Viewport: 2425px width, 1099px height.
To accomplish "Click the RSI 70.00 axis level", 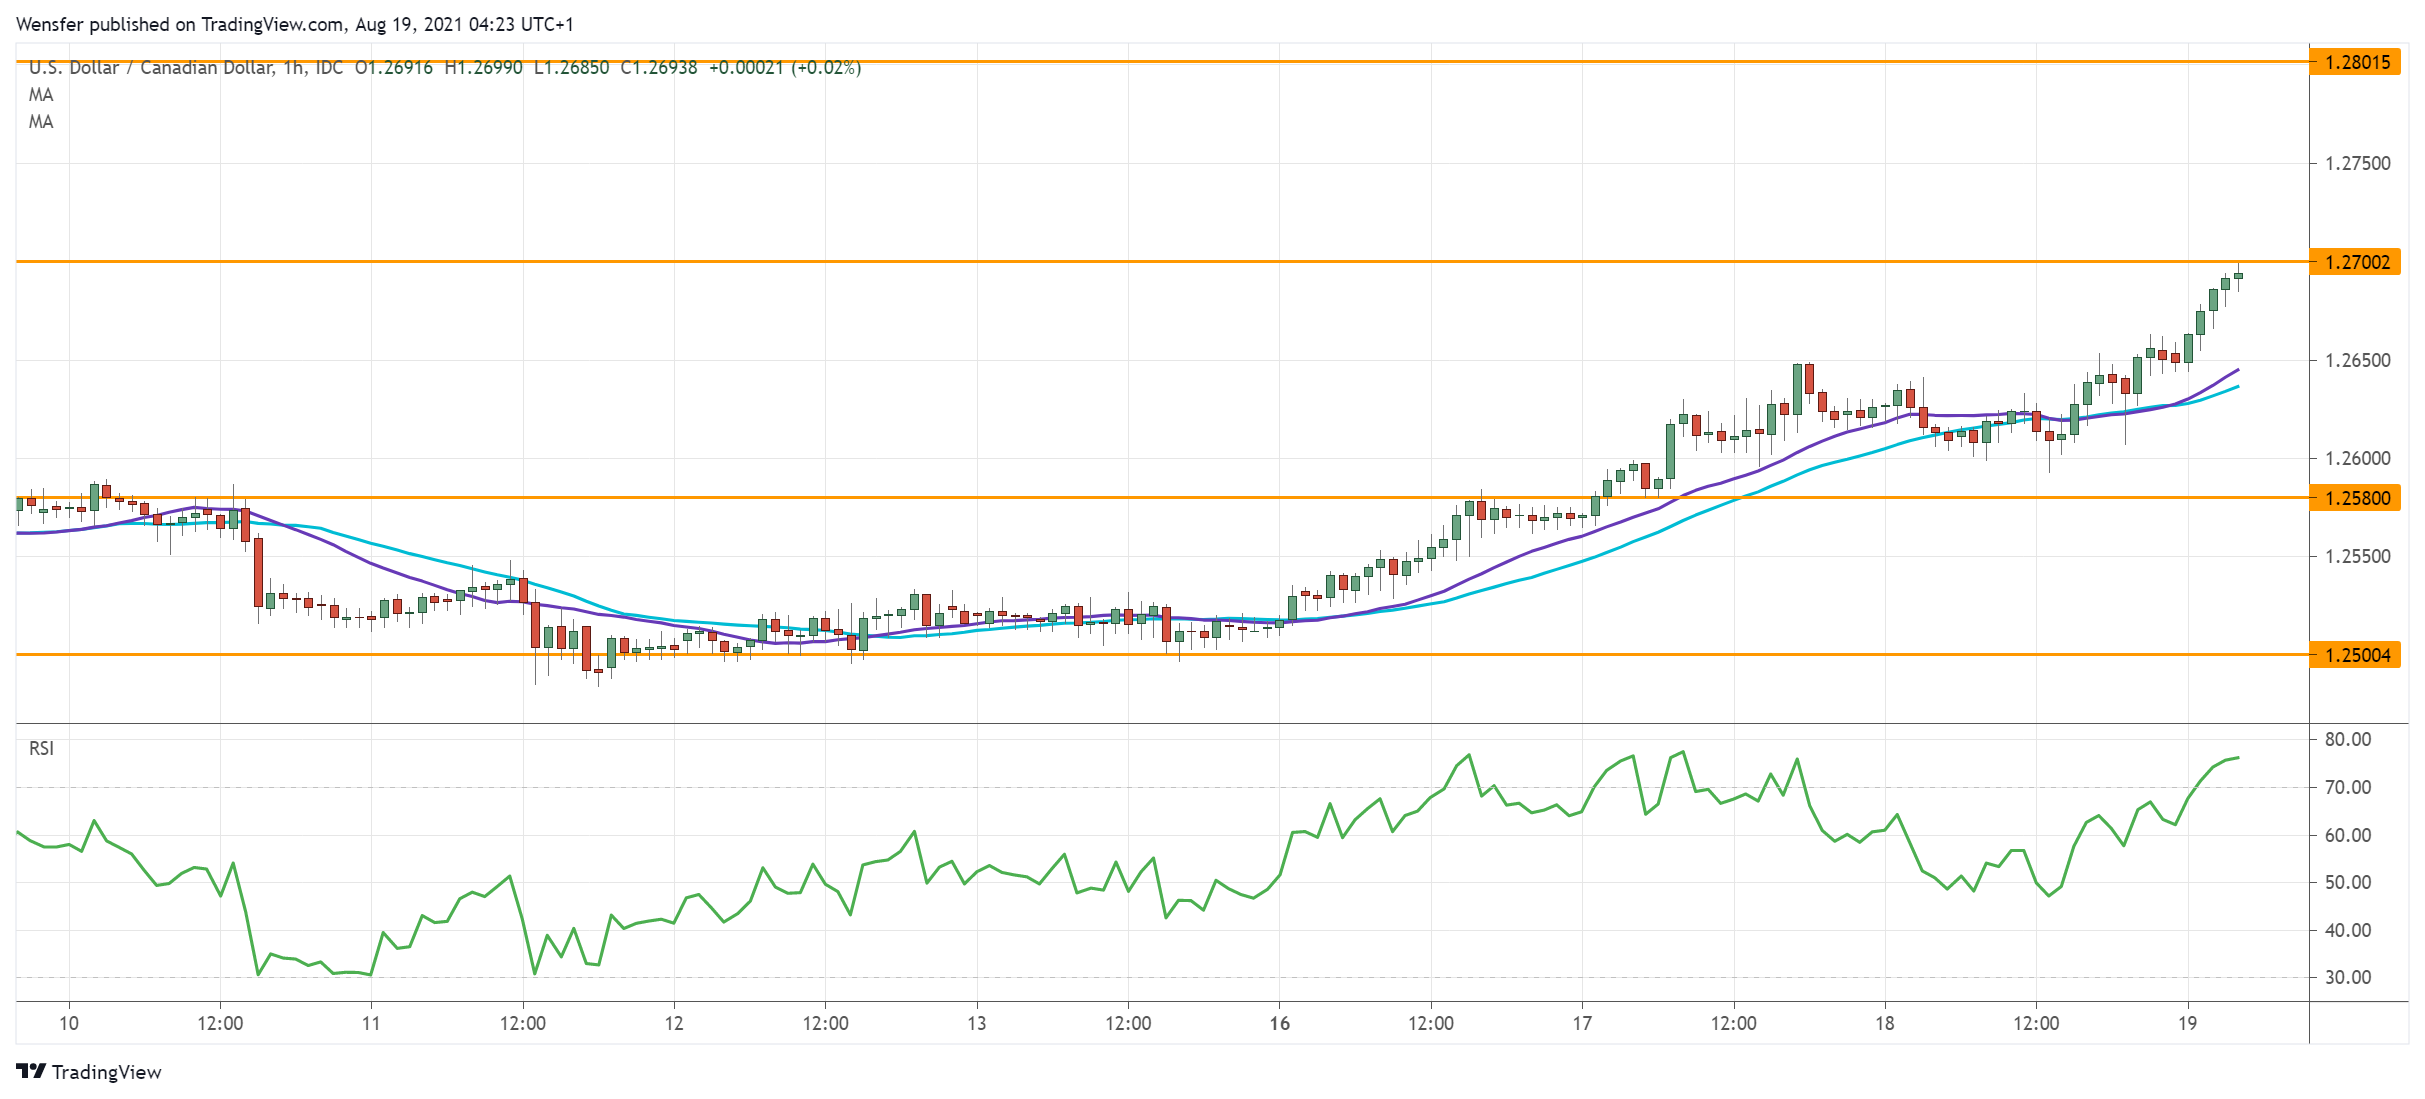I will [x=2347, y=787].
